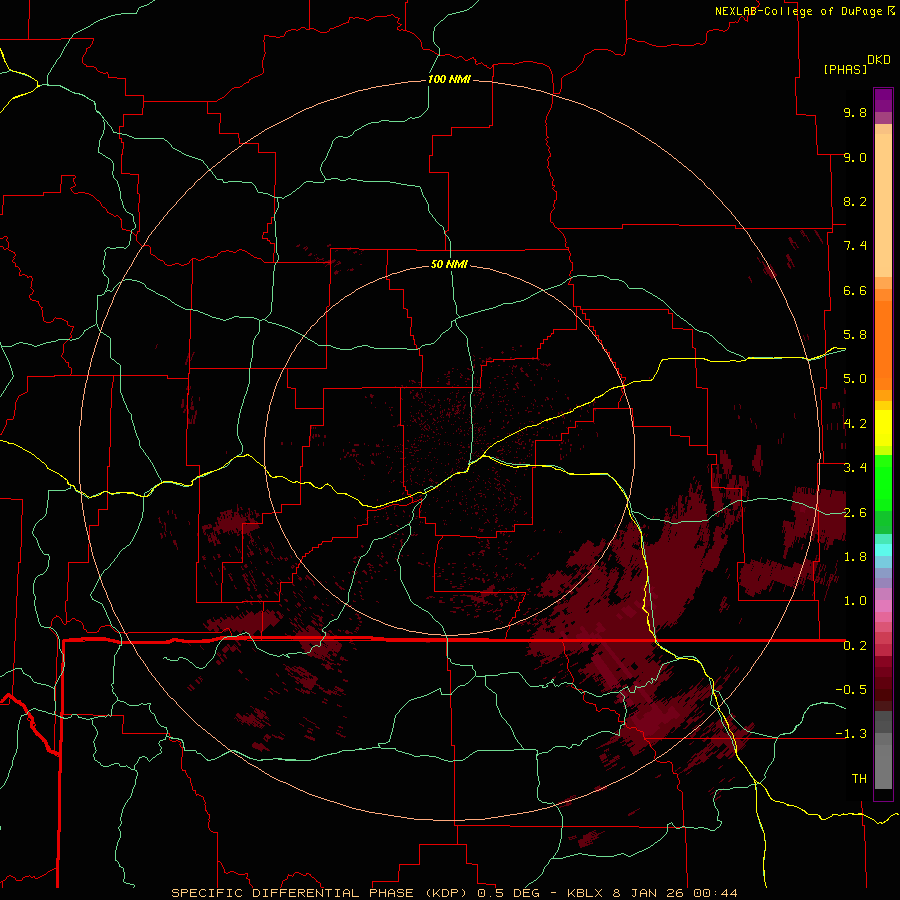Click the 8.2 scale value
Screen dimensions: 900x900
tap(855, 201)
